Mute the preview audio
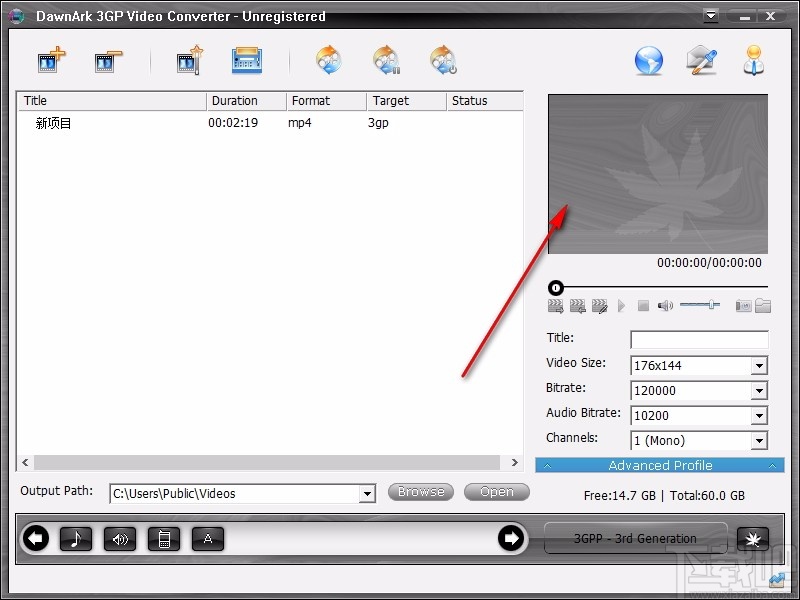This screenshot has height=600, width=800. [x=666, y=305]
